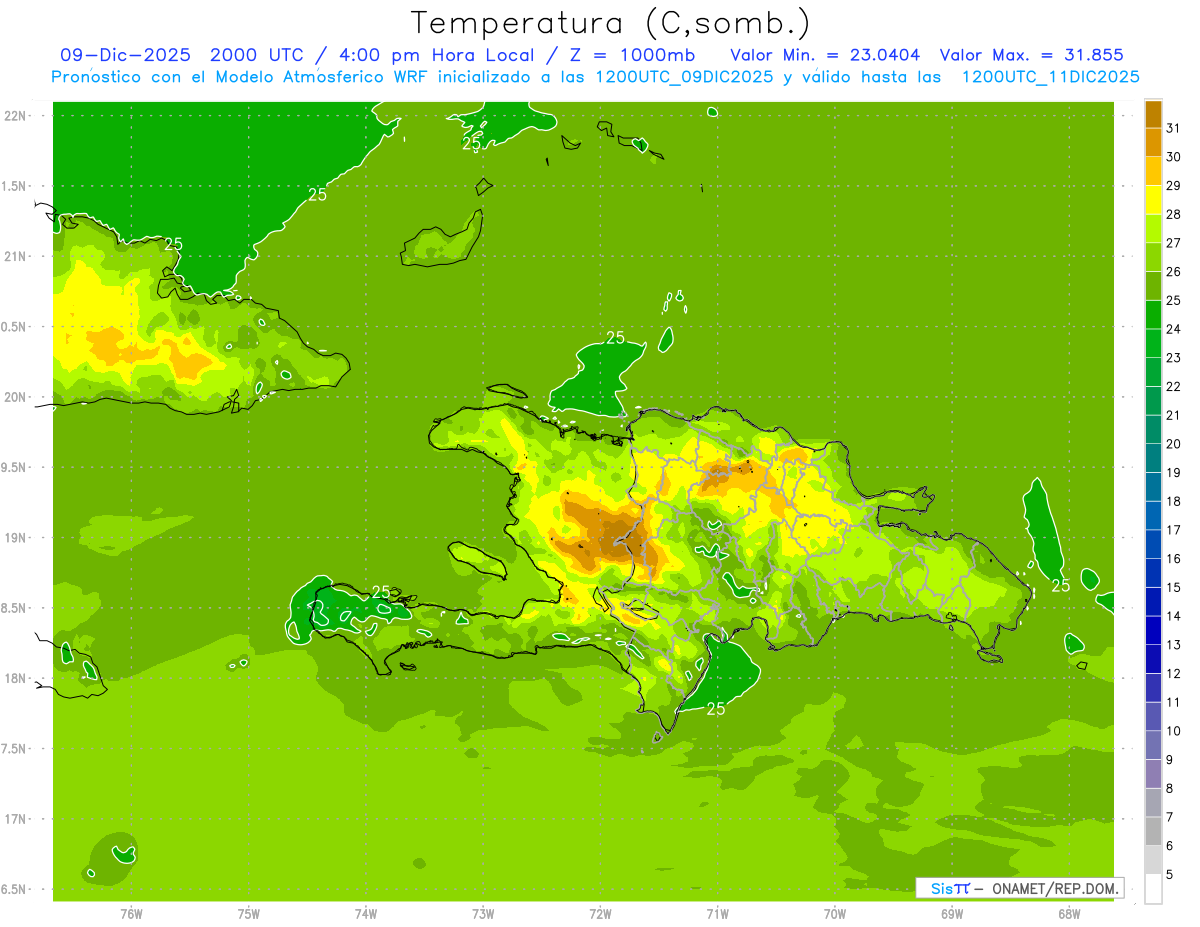This screenshot has height=927, width=1200.
Task: Click the blue "SisPi" logo text
Action: pos(950,888)
